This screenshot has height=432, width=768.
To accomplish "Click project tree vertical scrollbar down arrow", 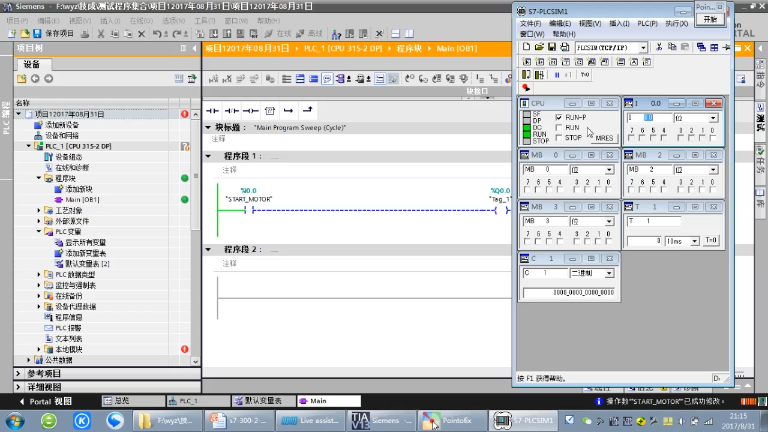I will coord(195,361).
